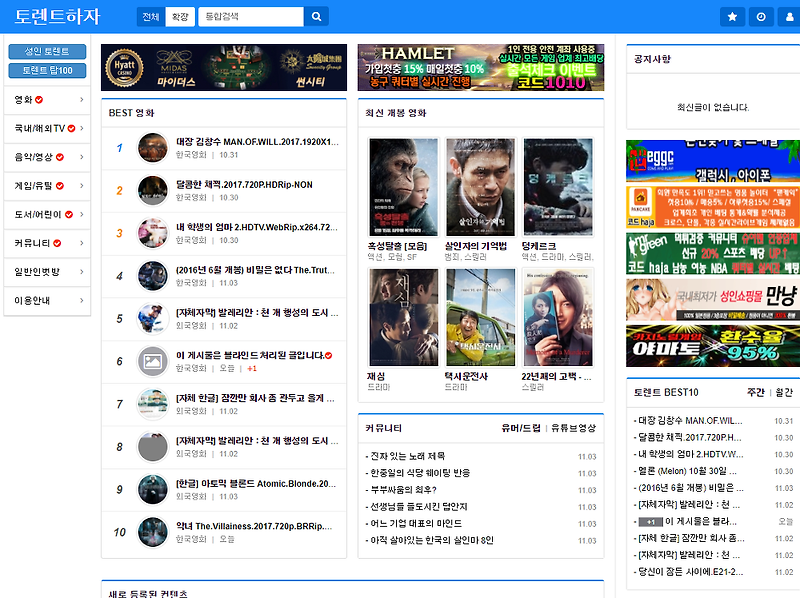Viewport: 800px width, 598px height.
Task: Open 멜론 (Melon) 10월 30일 BEST10 entry
Action: point(688,471)
